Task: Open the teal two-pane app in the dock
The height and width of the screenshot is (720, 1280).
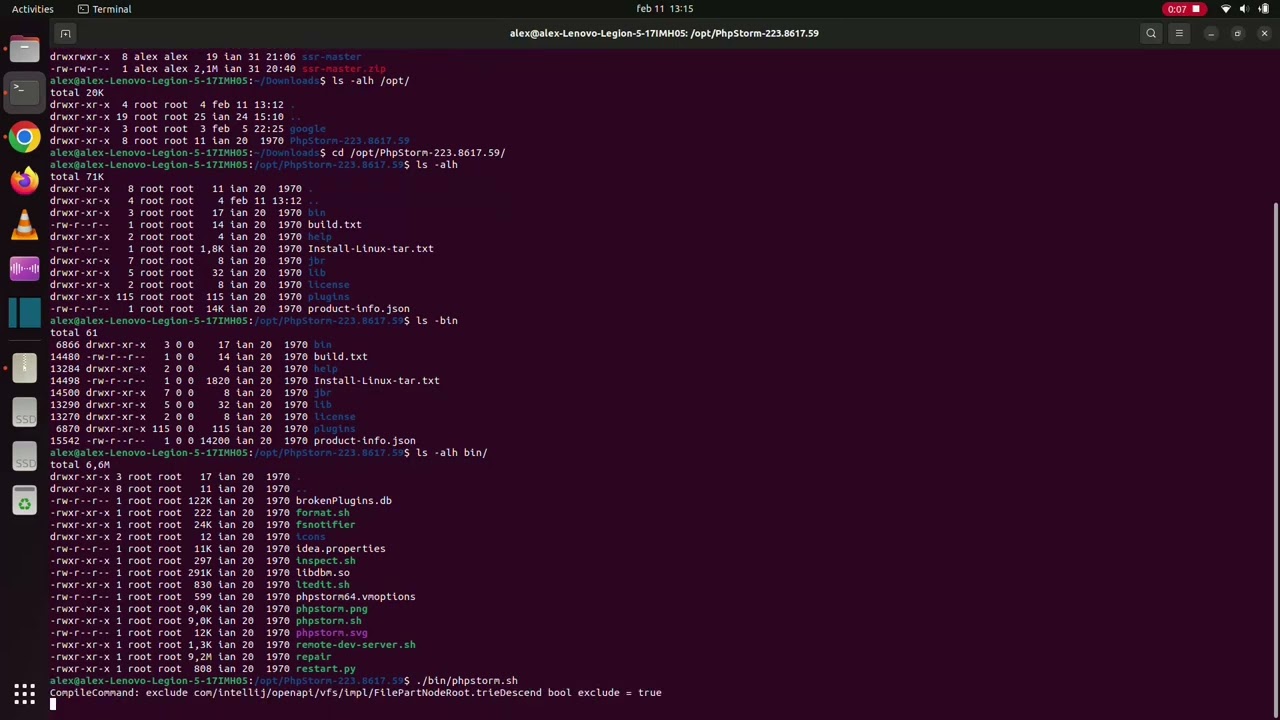Action: [24, 313]
